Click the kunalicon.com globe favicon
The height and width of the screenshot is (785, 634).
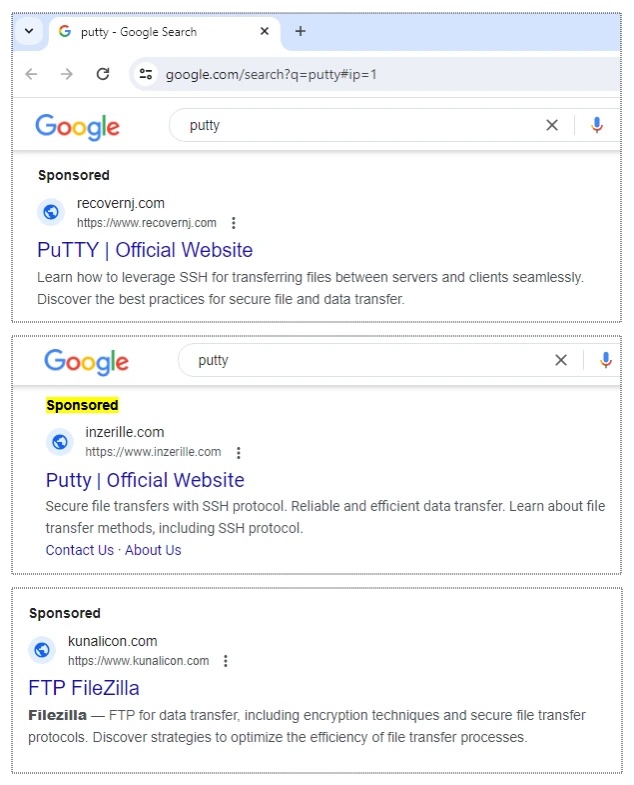(x=42, y=650)
